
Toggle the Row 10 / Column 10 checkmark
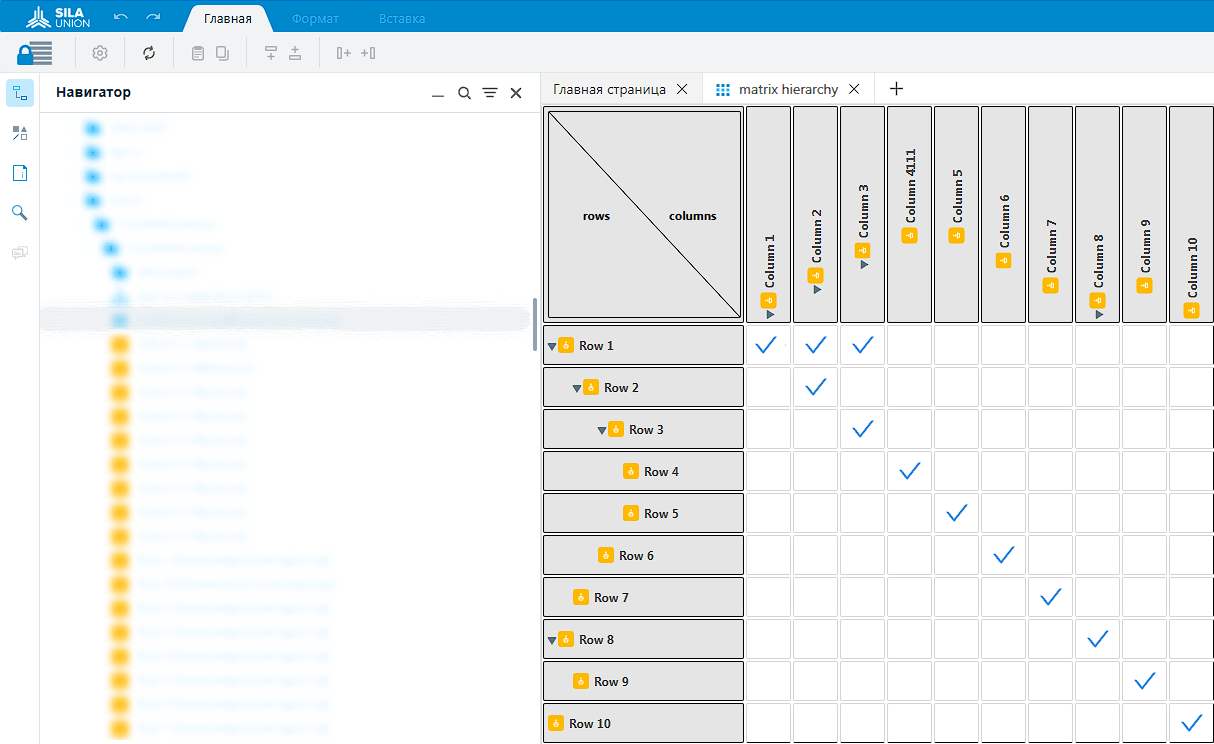coord(1191,723)
